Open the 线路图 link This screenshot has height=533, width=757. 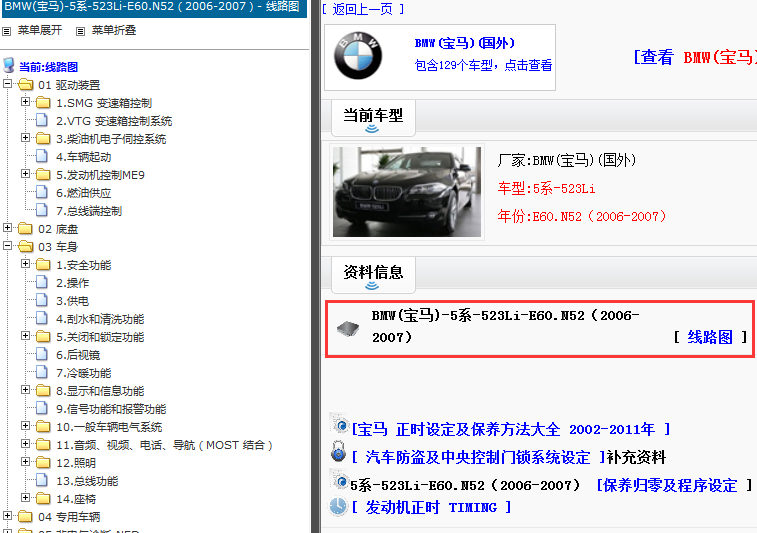710,337
